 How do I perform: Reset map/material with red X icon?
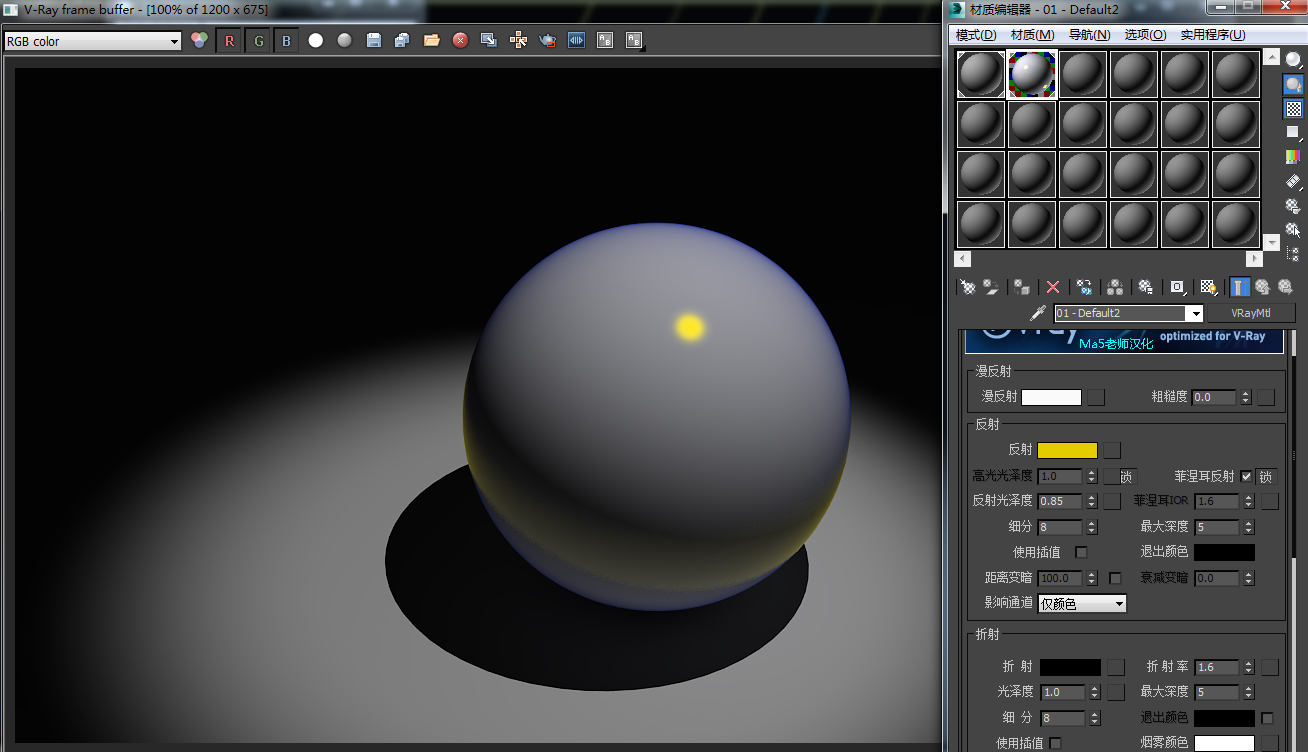1052,287
